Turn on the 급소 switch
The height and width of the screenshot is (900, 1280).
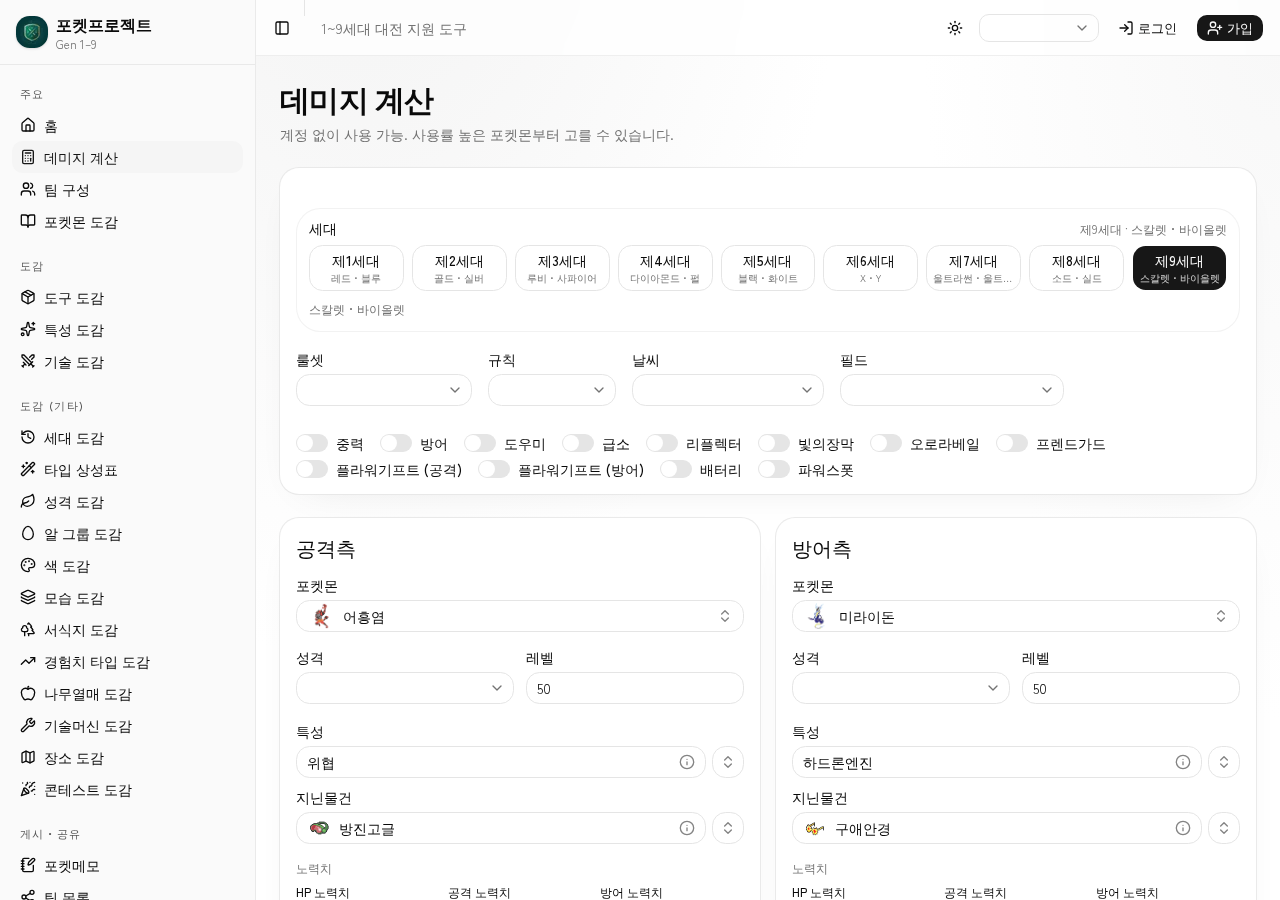(578, 443)
